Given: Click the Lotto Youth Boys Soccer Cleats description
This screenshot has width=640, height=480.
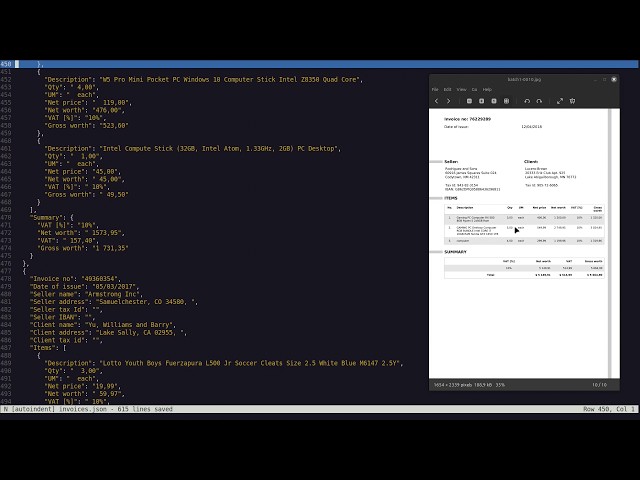Looking at the screenshot, I should pos(224,363).
